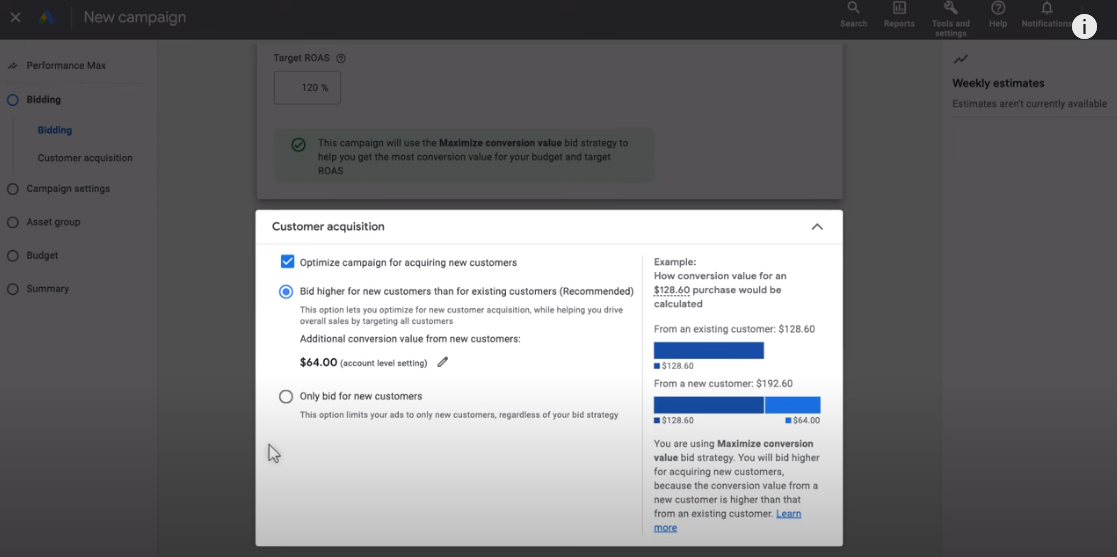The height and width of the screenshot is (557, 1117).
Task: Close the New campaign editor with X
Action: [16, 18]
